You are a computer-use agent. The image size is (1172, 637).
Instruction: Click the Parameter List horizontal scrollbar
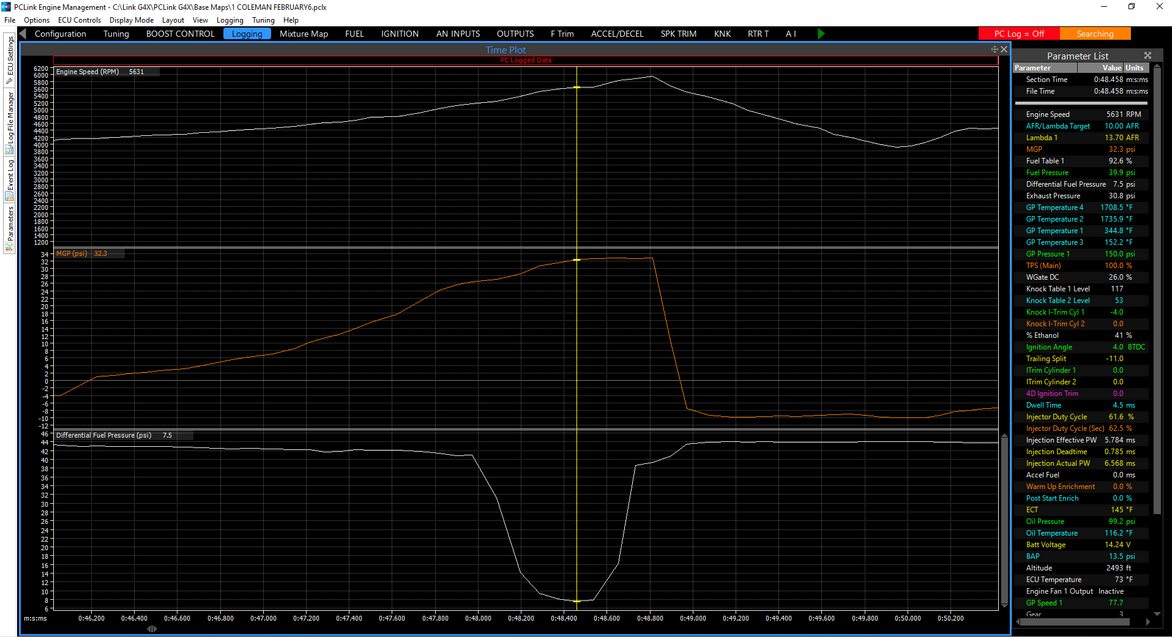click(x=1080, y=621)
